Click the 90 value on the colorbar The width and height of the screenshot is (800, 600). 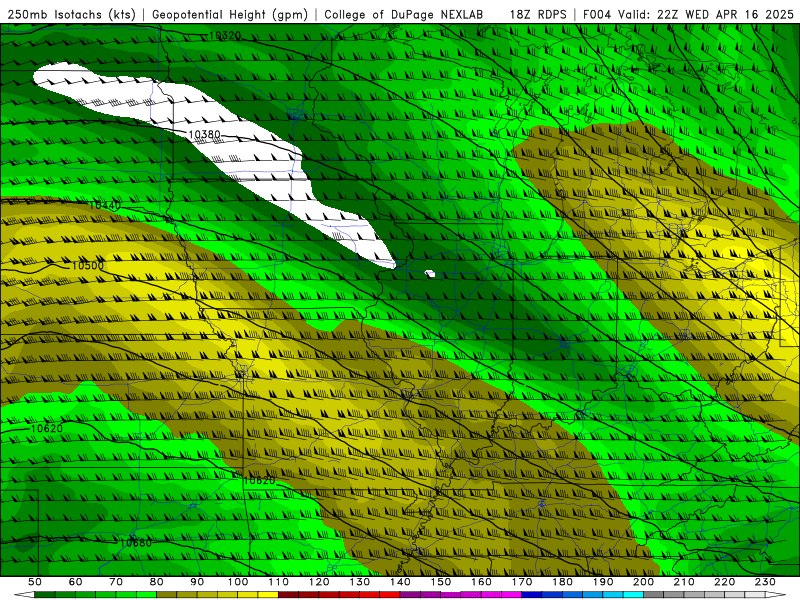(197, 582)
